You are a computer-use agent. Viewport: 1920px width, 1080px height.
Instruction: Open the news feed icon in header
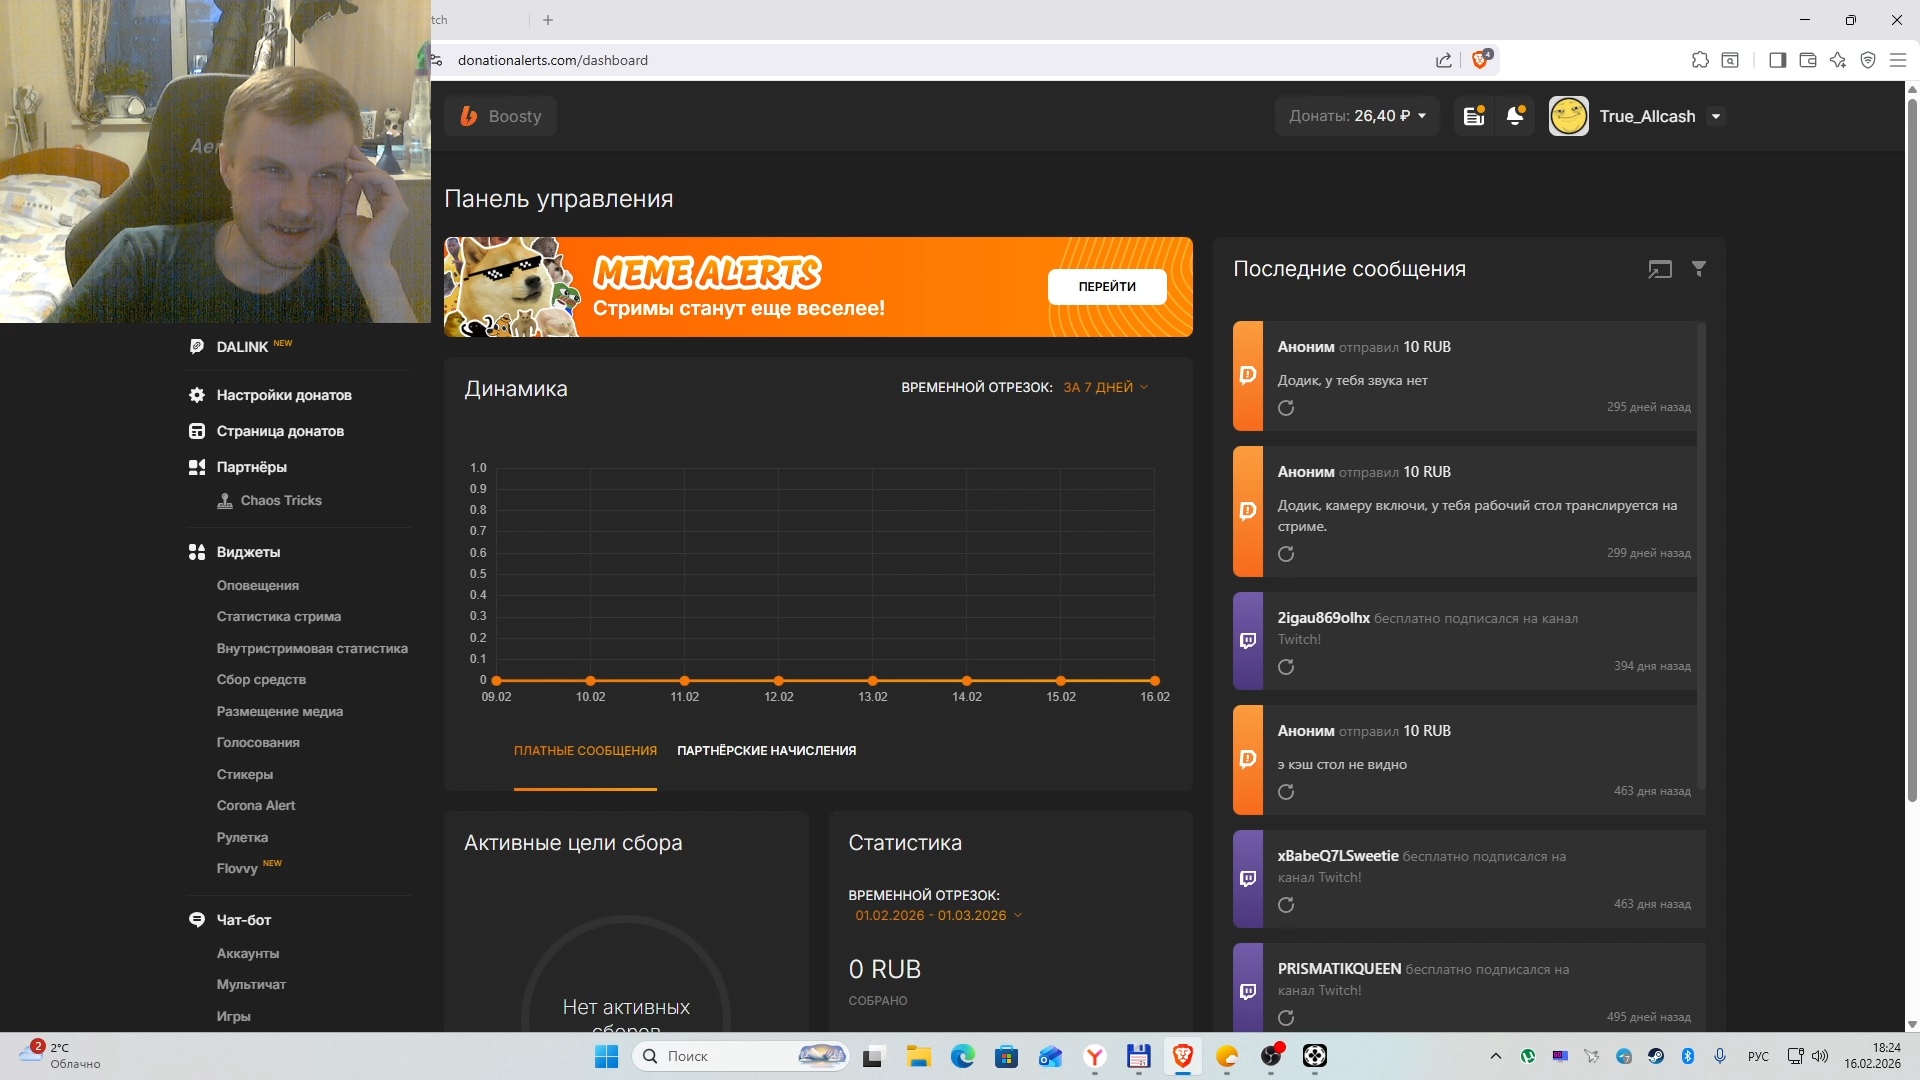tap(1473, 116)
